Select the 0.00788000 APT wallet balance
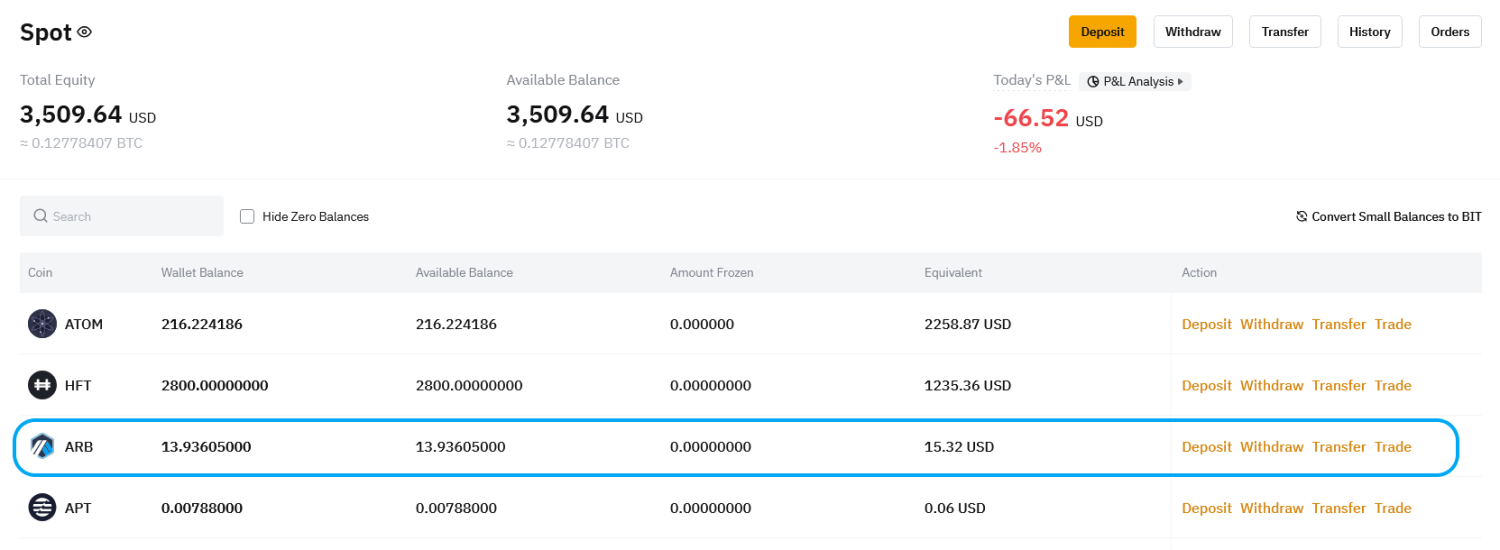 [x=202, y=508]
